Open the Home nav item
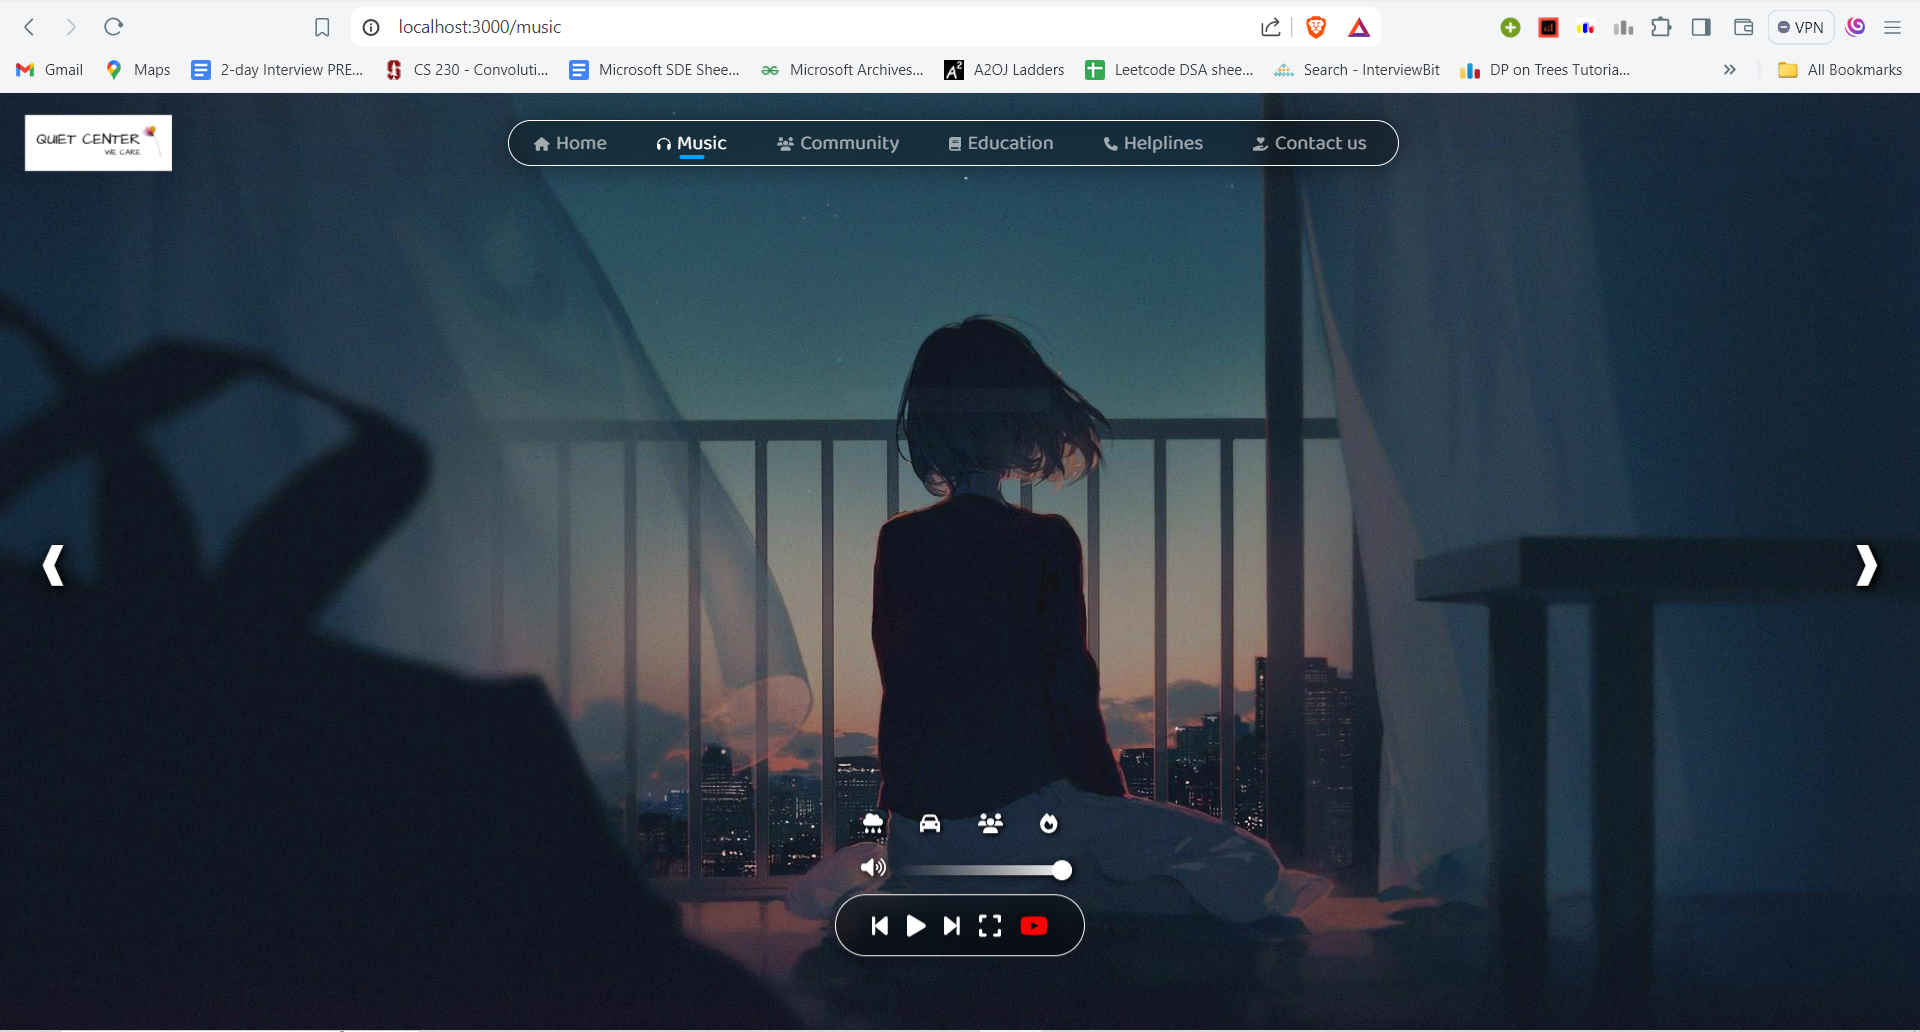 [x=570, y=143]
